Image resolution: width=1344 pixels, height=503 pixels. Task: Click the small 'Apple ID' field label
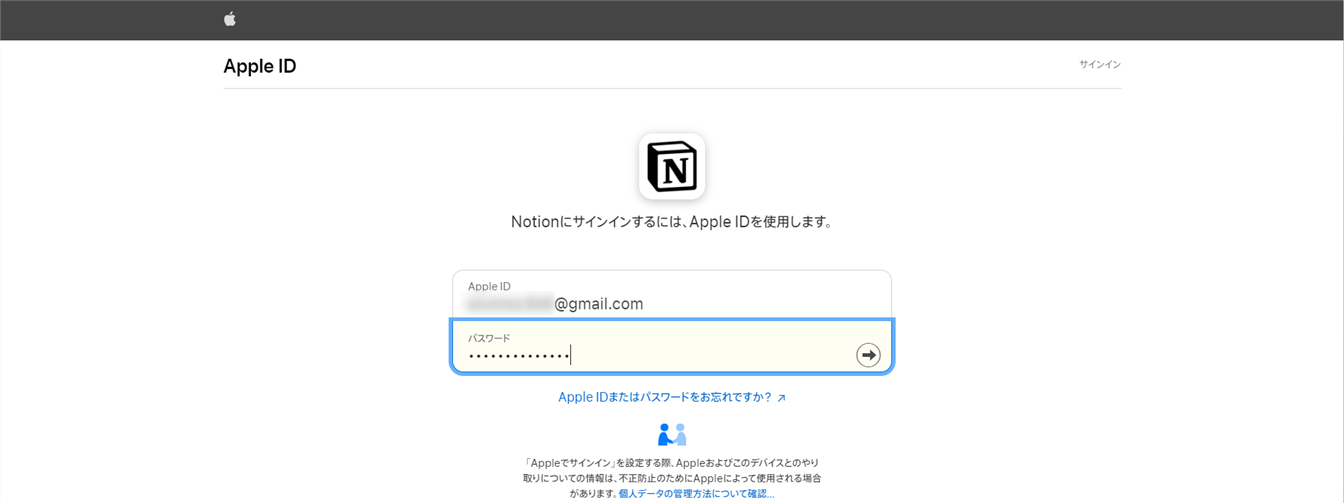(x=489, y=286)
